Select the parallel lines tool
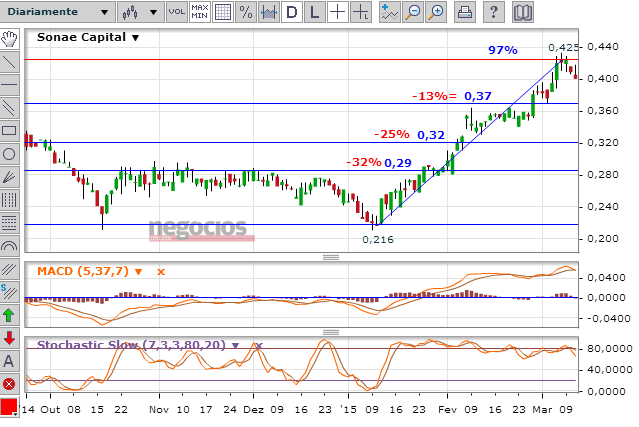Viewport: 639px width, 427px height. (9, 108)
